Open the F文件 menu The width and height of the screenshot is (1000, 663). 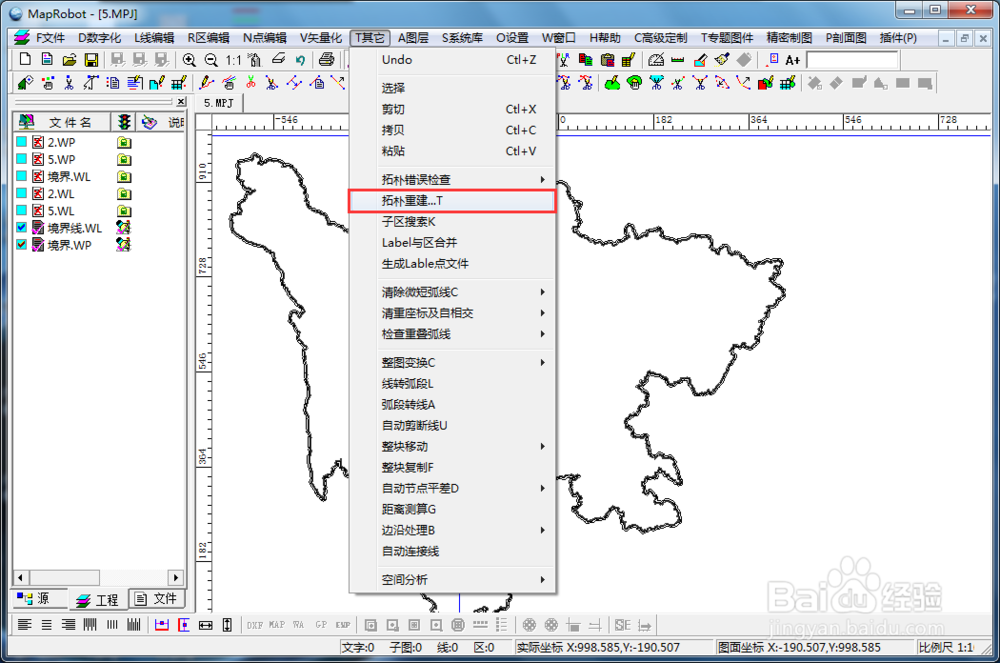tap(50, 38)
